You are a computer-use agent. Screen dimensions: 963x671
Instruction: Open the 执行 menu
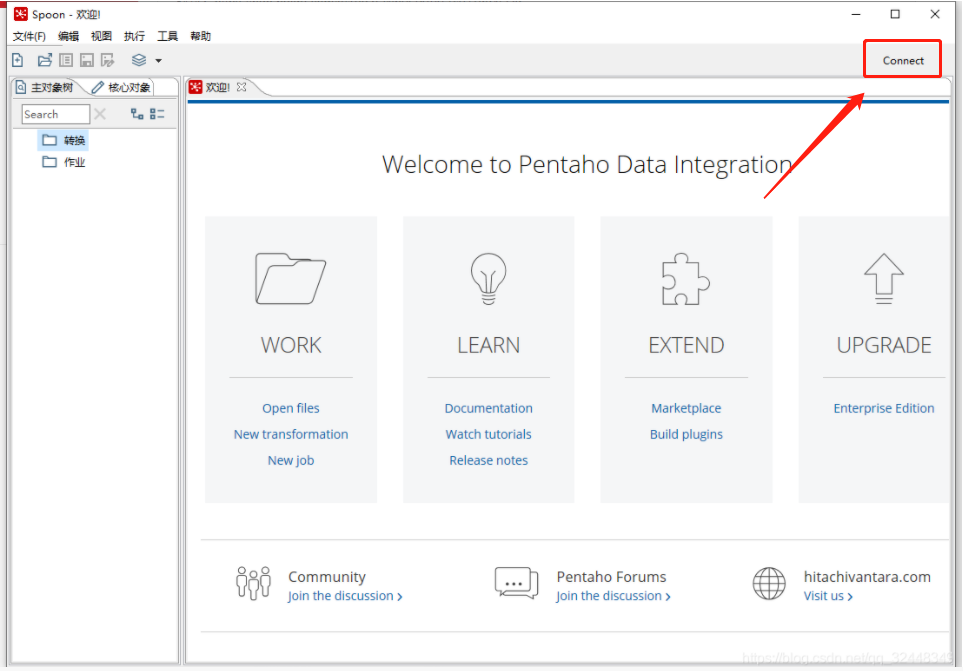pyautogui.click(x=135, y=36)
